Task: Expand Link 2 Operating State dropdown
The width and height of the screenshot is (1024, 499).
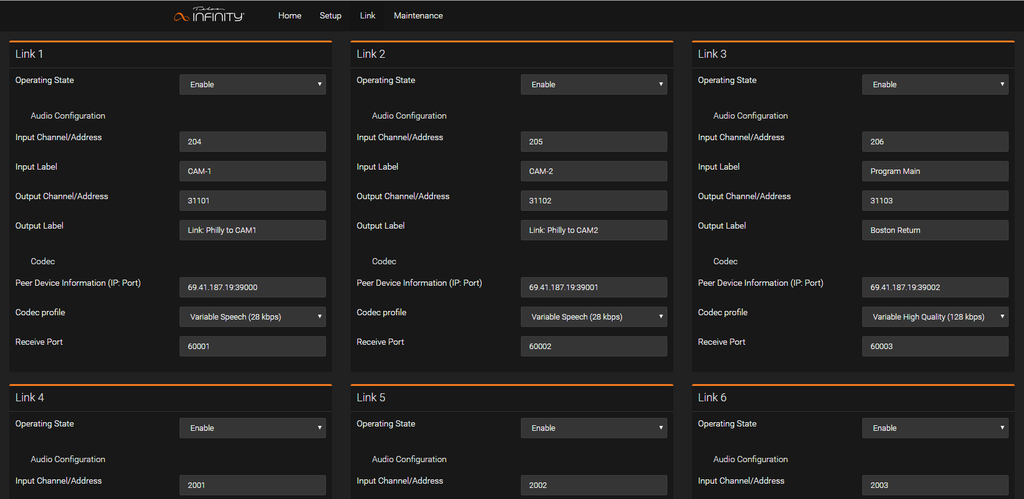Action: (594, 84)
